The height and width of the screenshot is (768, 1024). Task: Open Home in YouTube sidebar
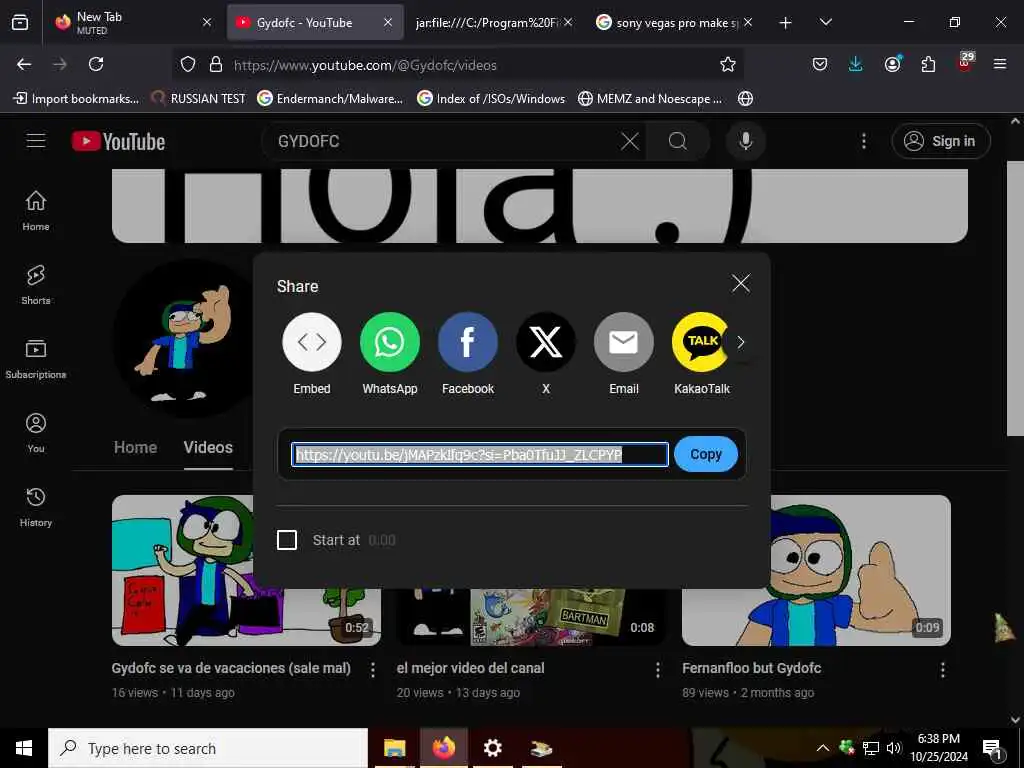36,211
